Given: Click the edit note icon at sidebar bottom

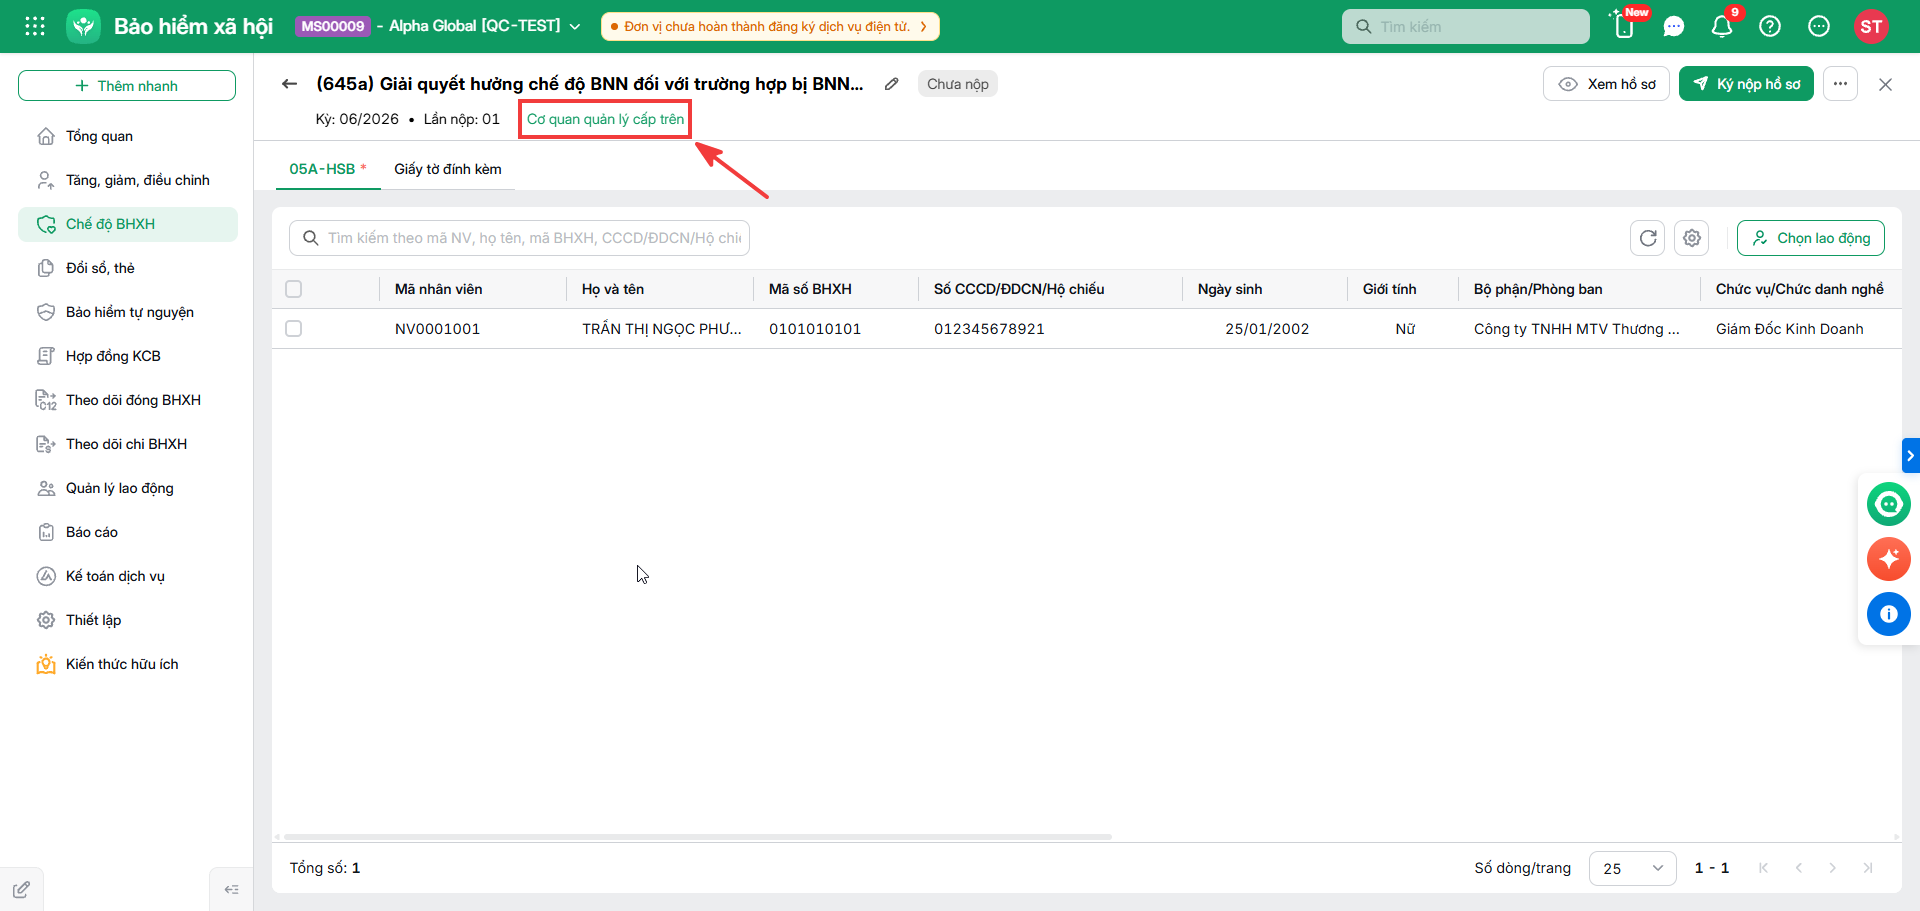Looking at the screenshot, I should pyautogui.click(x=21, y=889).
